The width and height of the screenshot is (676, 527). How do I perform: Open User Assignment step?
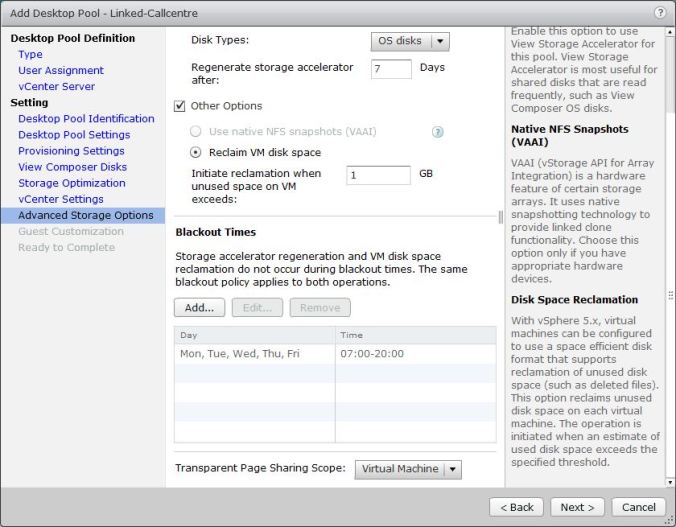click(x=60, y=70)
